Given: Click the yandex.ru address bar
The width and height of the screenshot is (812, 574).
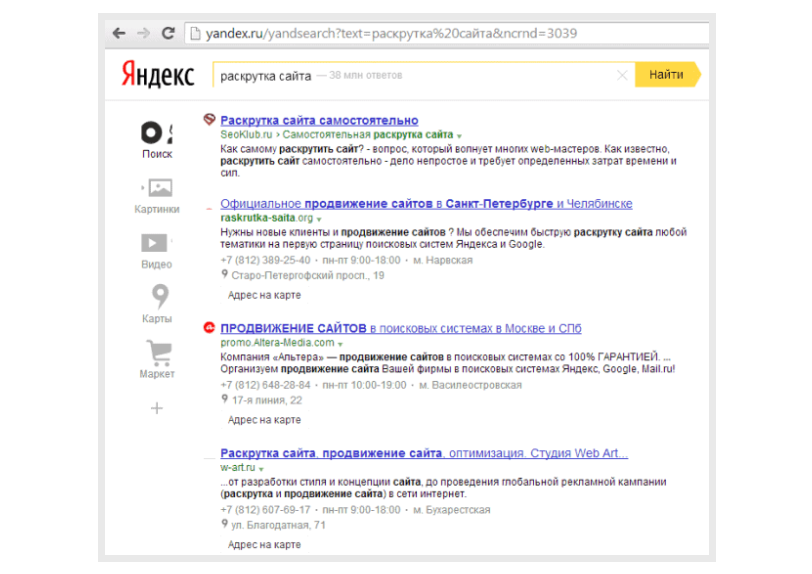Looking at the screenshot, I should (447, 34).
